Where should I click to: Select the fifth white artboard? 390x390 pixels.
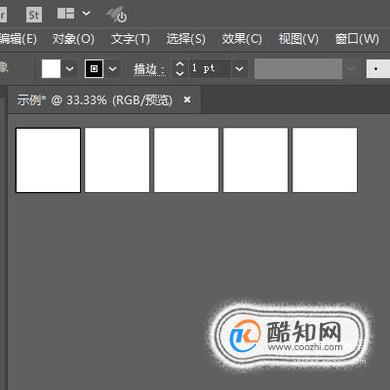(x=325, y=160)
